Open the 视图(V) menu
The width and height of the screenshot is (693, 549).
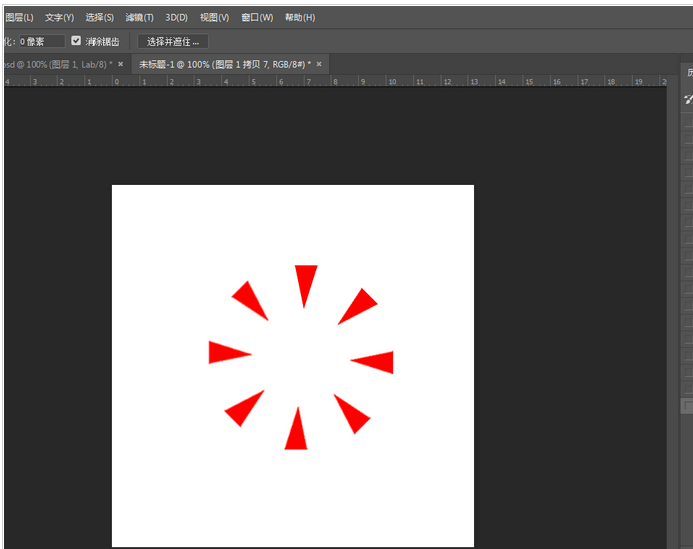click(x=214, y=18)
